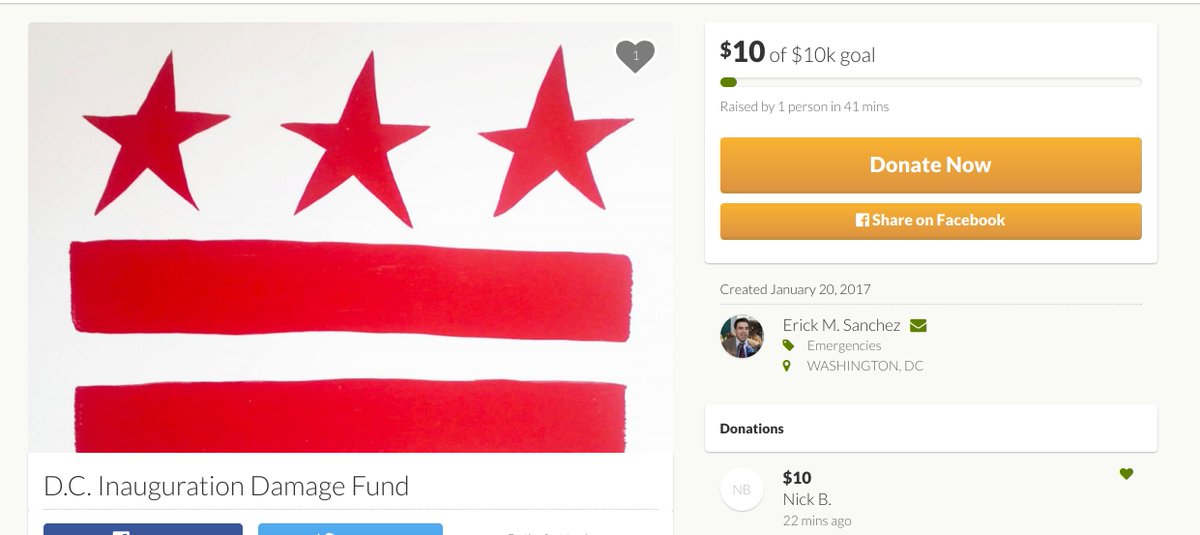Screen dimensions: 1200x535
Task: Click the envelope icon beside Erick M. Sanchez
Action: coord(919,326)
